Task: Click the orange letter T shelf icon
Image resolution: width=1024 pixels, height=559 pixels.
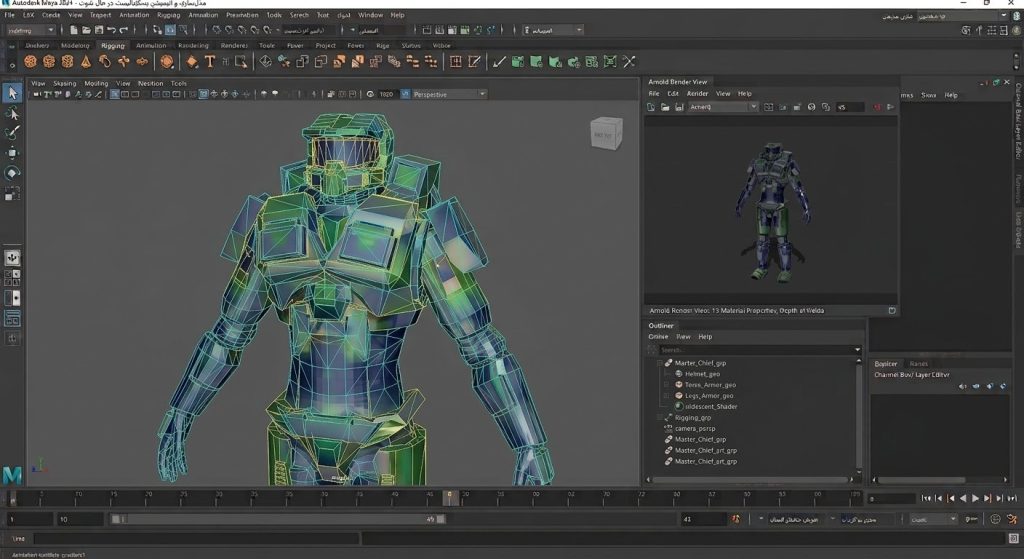Action: (210, 61)
